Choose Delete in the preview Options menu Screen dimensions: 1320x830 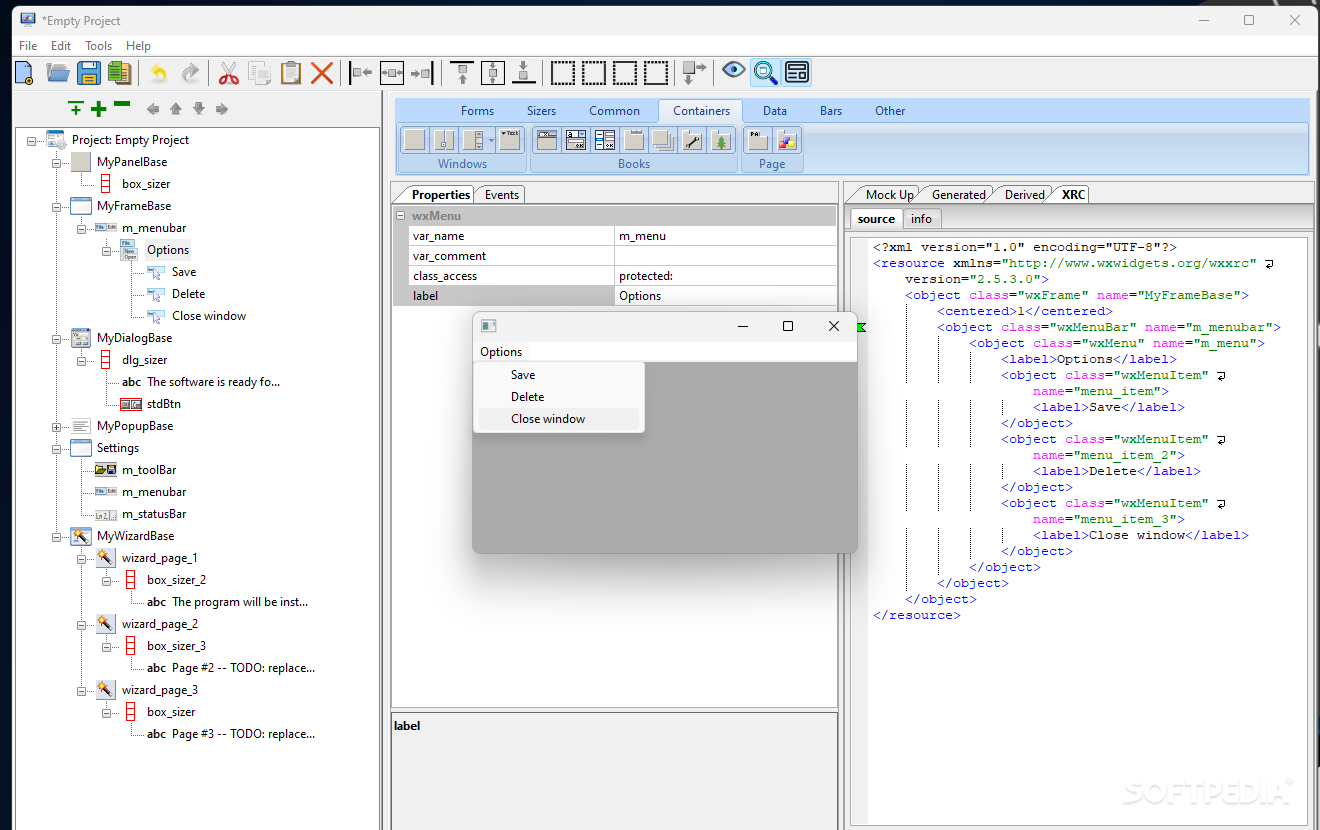pos(559,397)
